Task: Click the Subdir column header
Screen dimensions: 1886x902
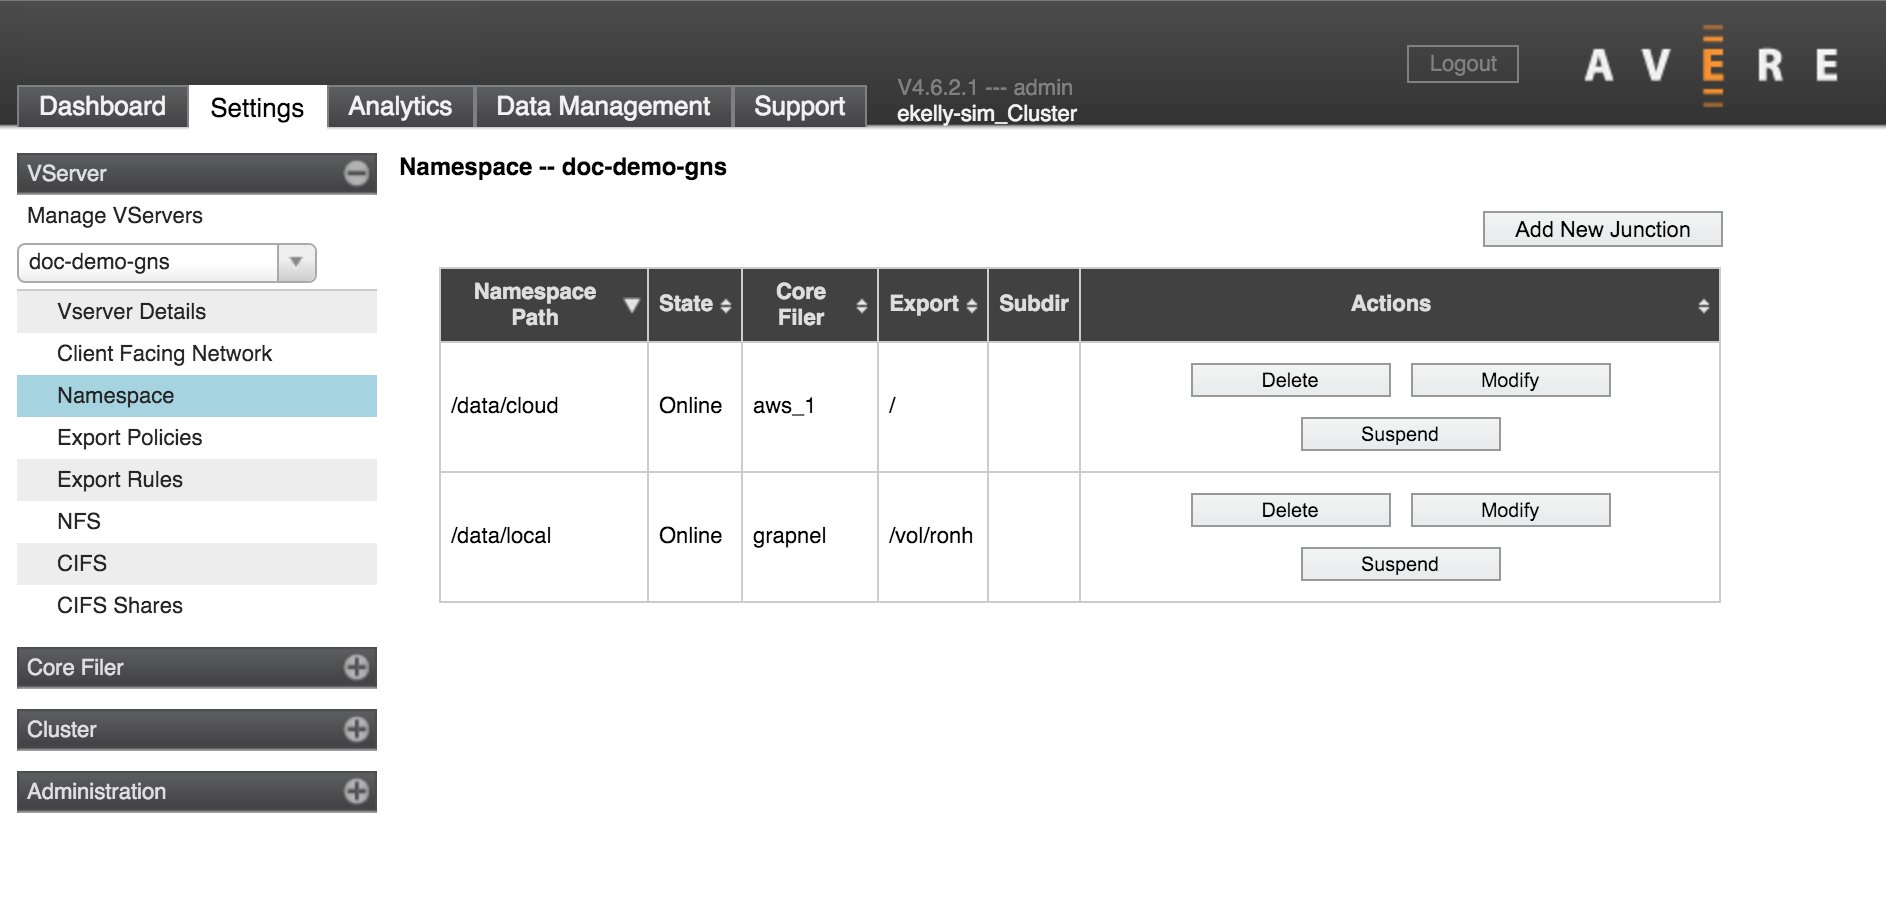Action: click(1034, 304)
